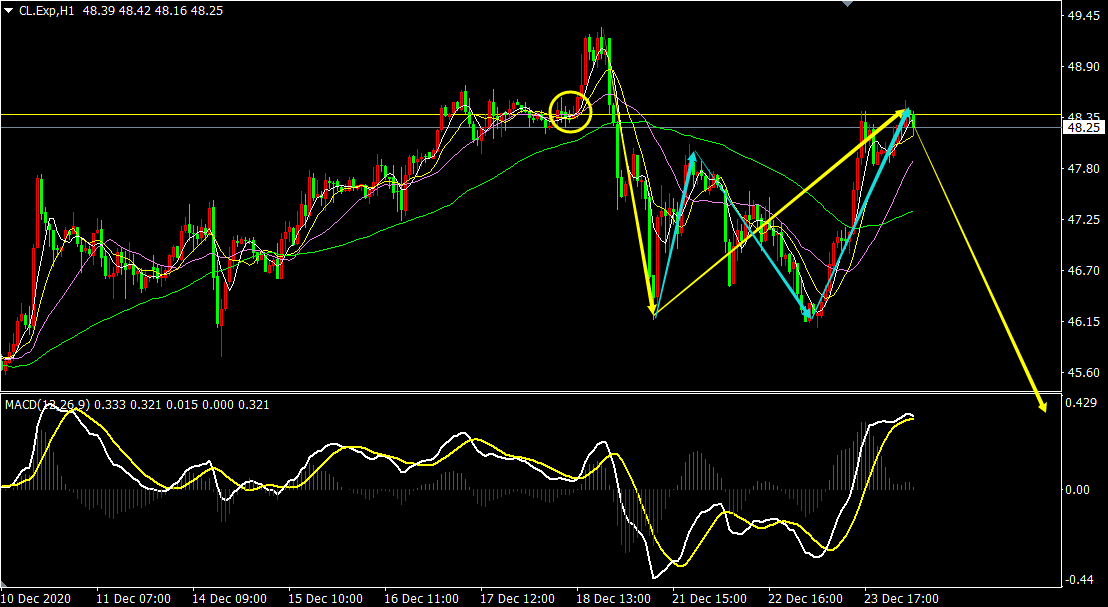Click the 15 Dec 10:00 time label
Screen dimensions: 1108x607
(324, 599)
